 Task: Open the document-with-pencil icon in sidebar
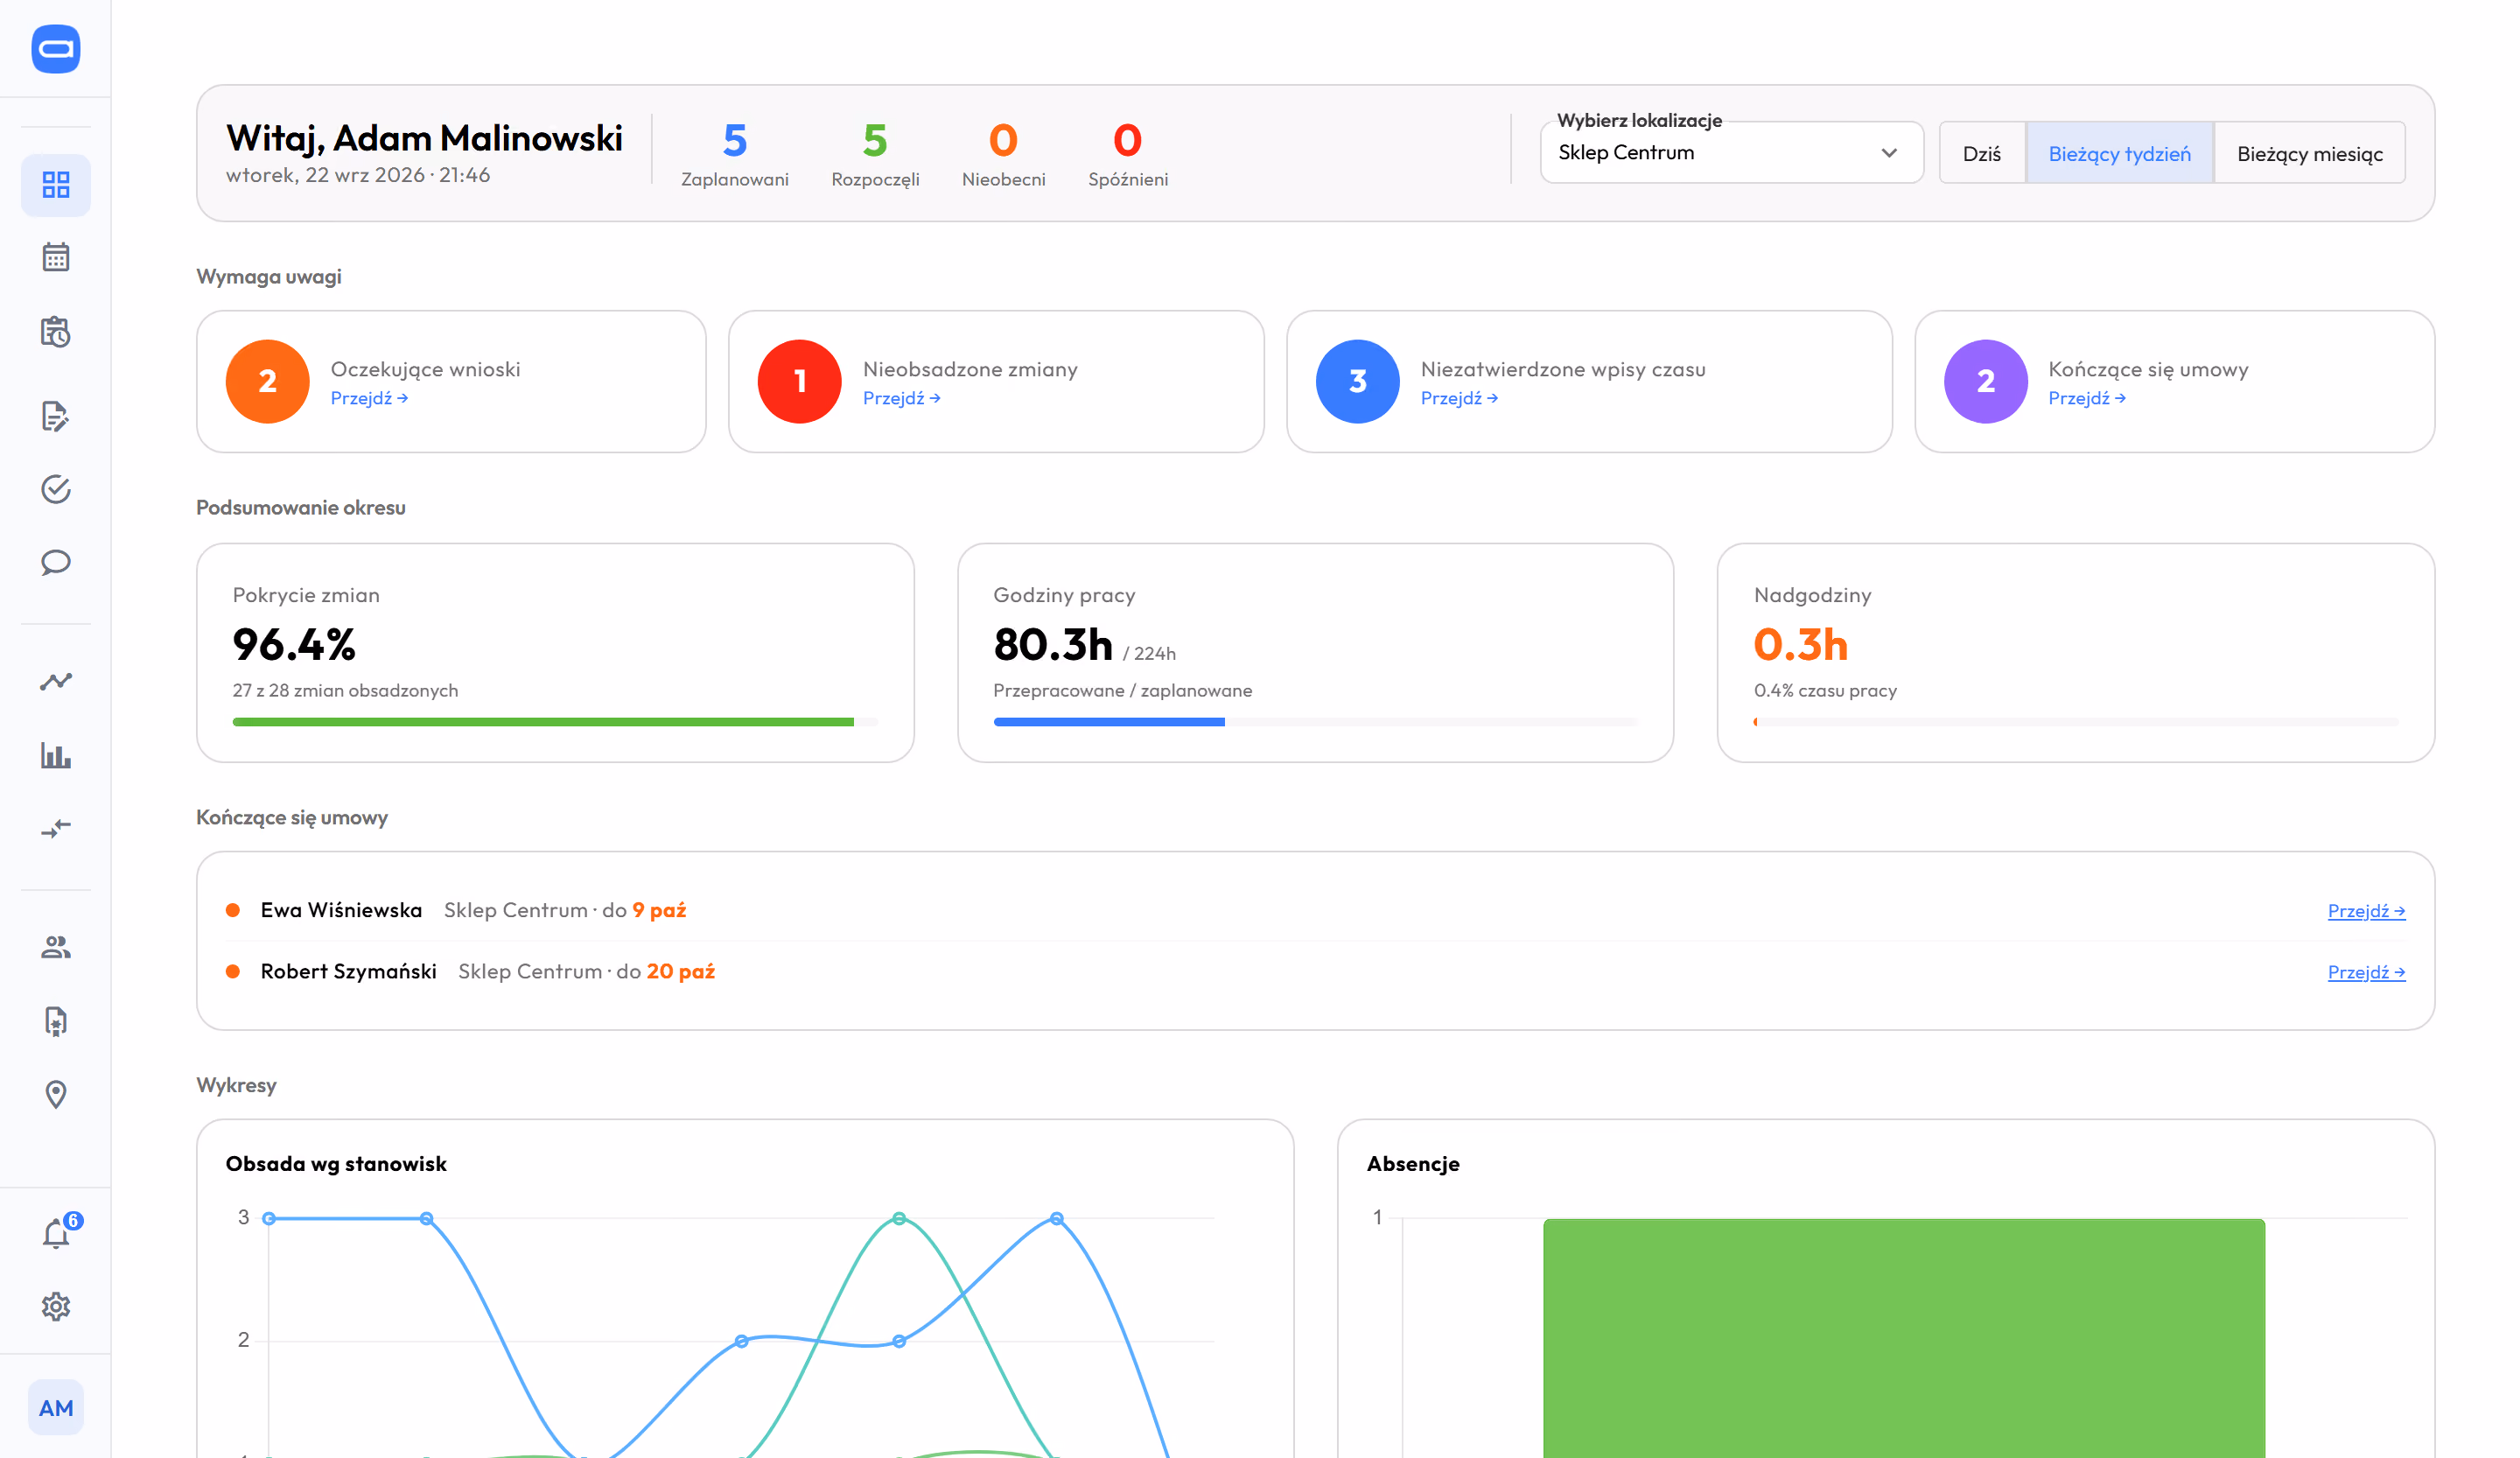click(56, 416)
